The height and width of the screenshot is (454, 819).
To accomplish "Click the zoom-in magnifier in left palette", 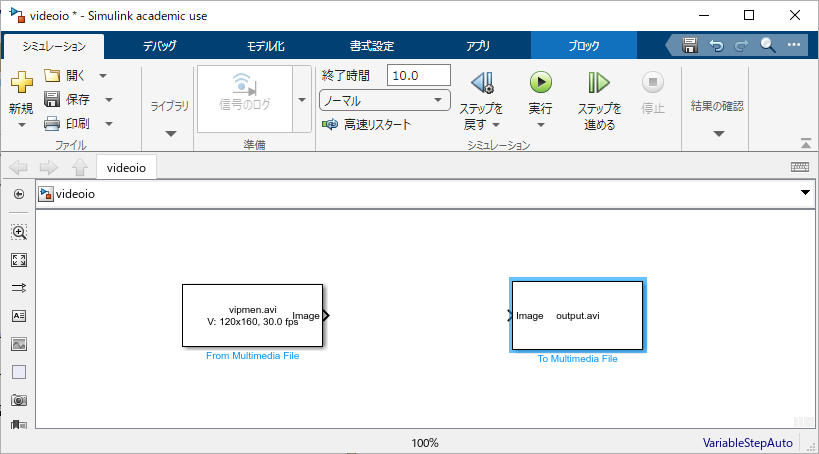I will (x=19, y=232).
